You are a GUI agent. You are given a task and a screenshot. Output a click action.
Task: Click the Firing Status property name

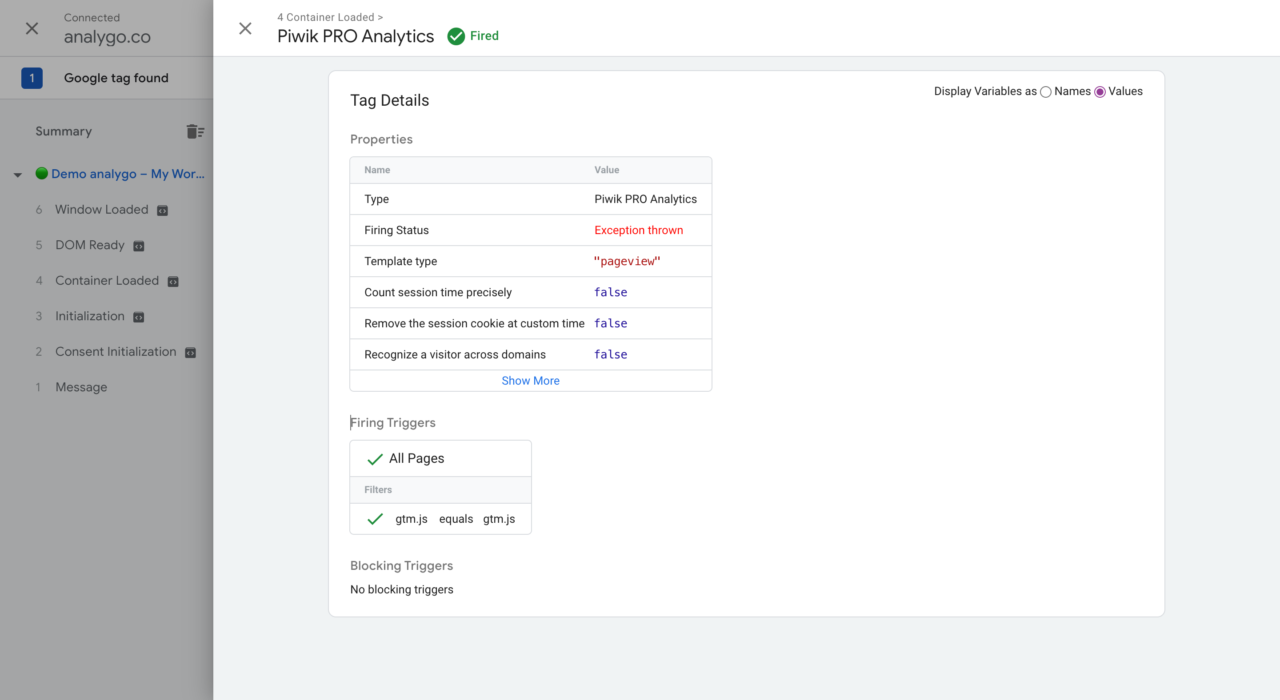(x=396, y=230)
